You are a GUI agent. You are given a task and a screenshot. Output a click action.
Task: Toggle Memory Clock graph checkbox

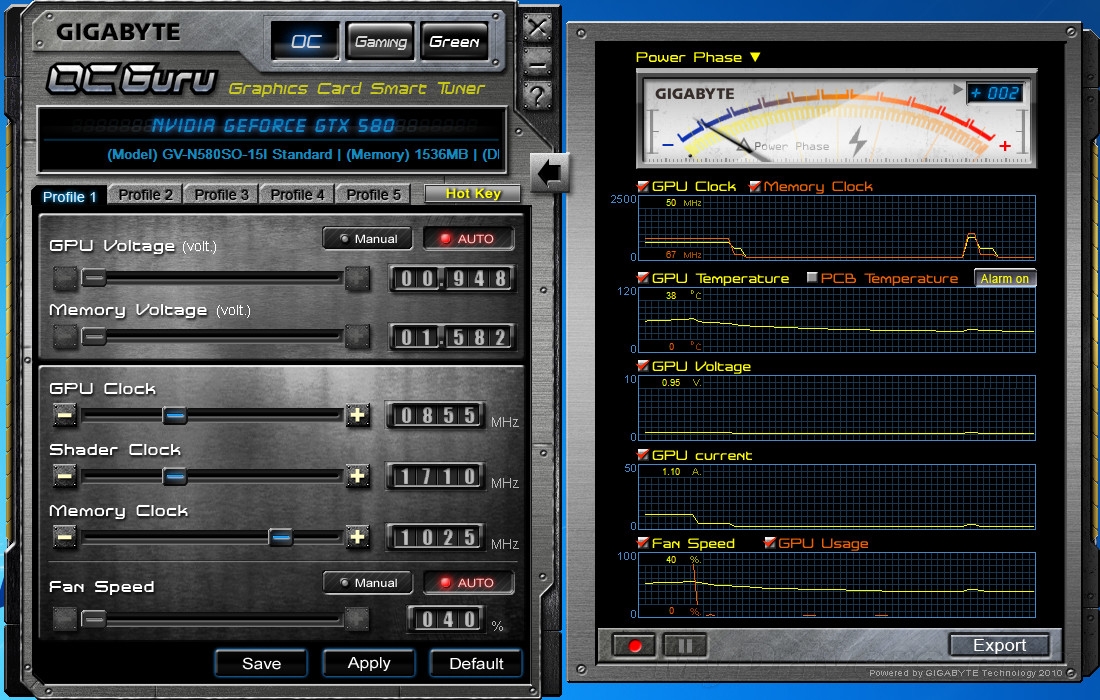tap(755, 186)
